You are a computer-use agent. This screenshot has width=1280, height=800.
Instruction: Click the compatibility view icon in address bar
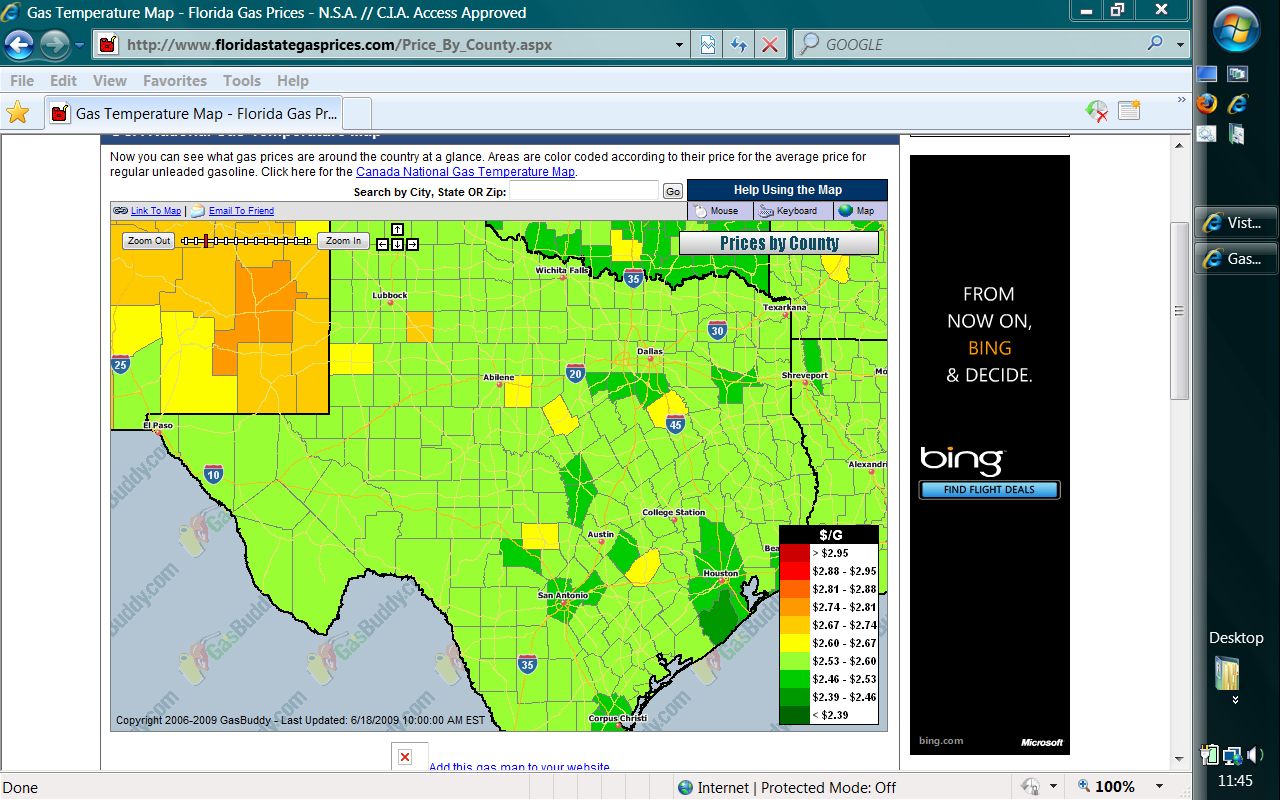tap(708, 45)
